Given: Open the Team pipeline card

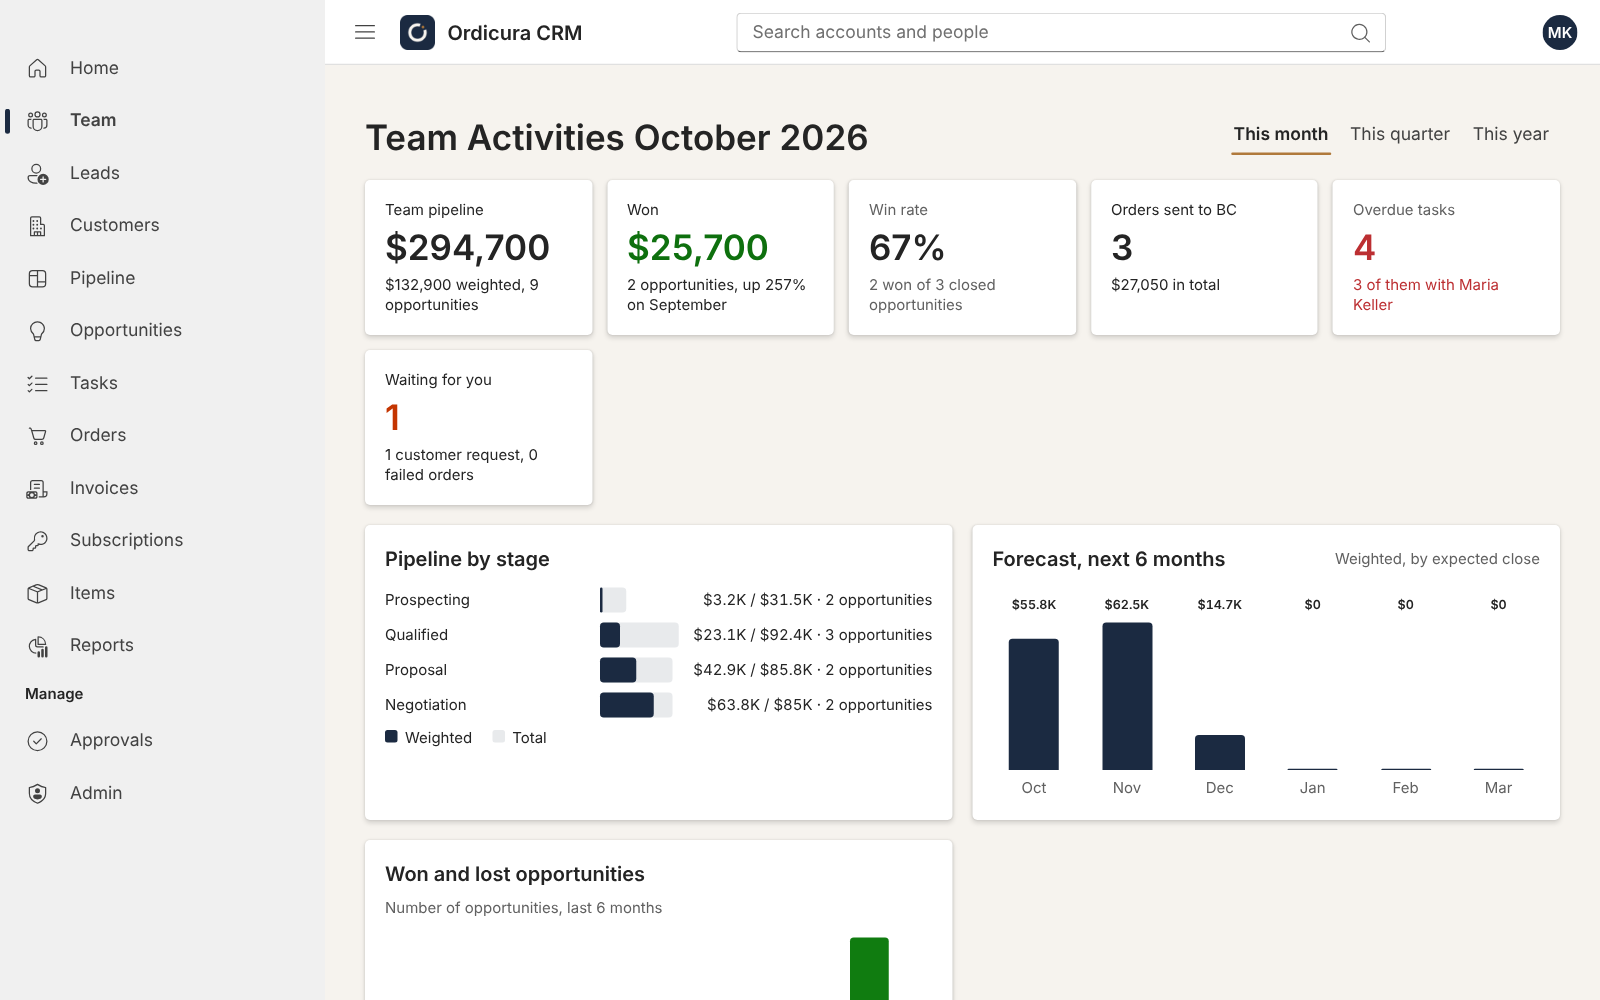Looking at the screenshot, I should click(479, 258).
